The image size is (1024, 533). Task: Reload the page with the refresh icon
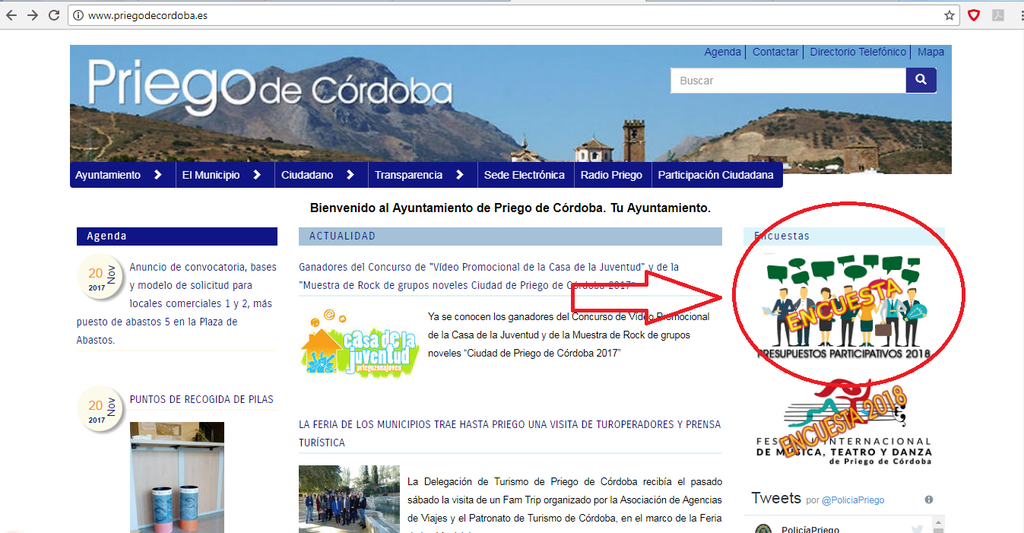[54, 15]
